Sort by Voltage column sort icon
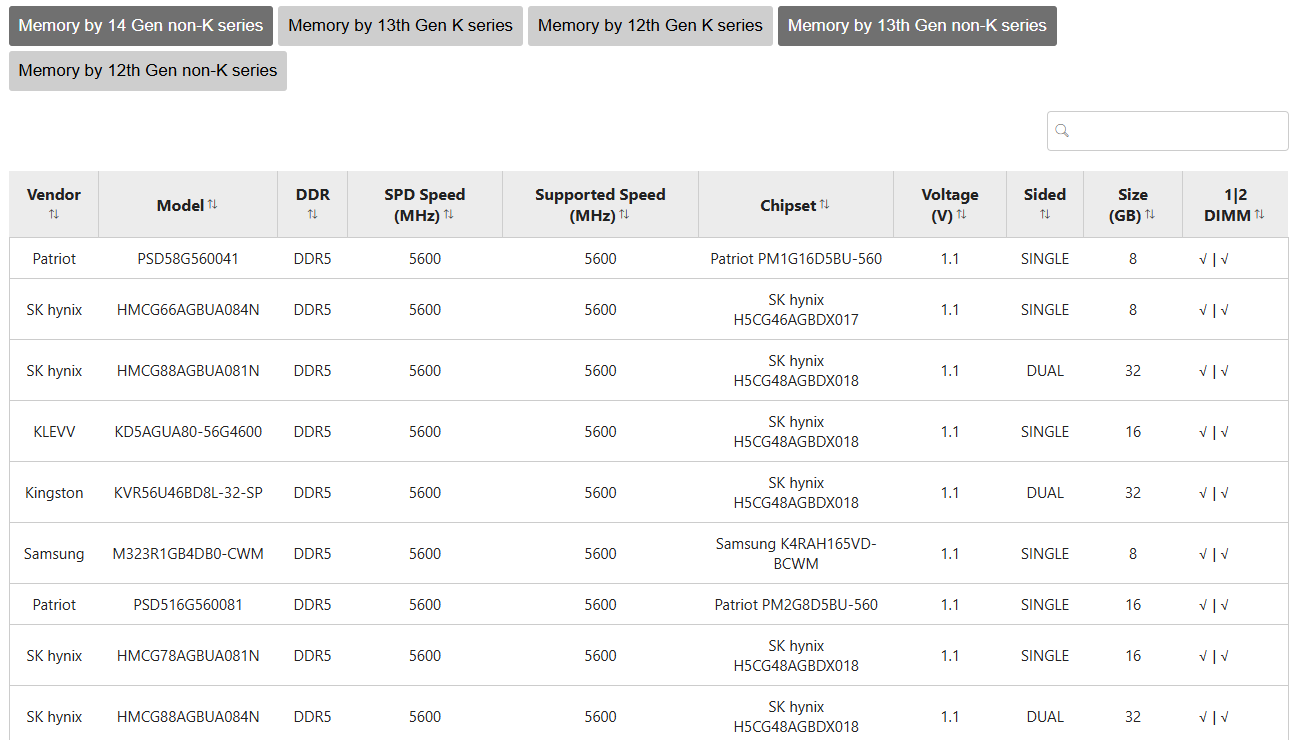 (961, 214)
